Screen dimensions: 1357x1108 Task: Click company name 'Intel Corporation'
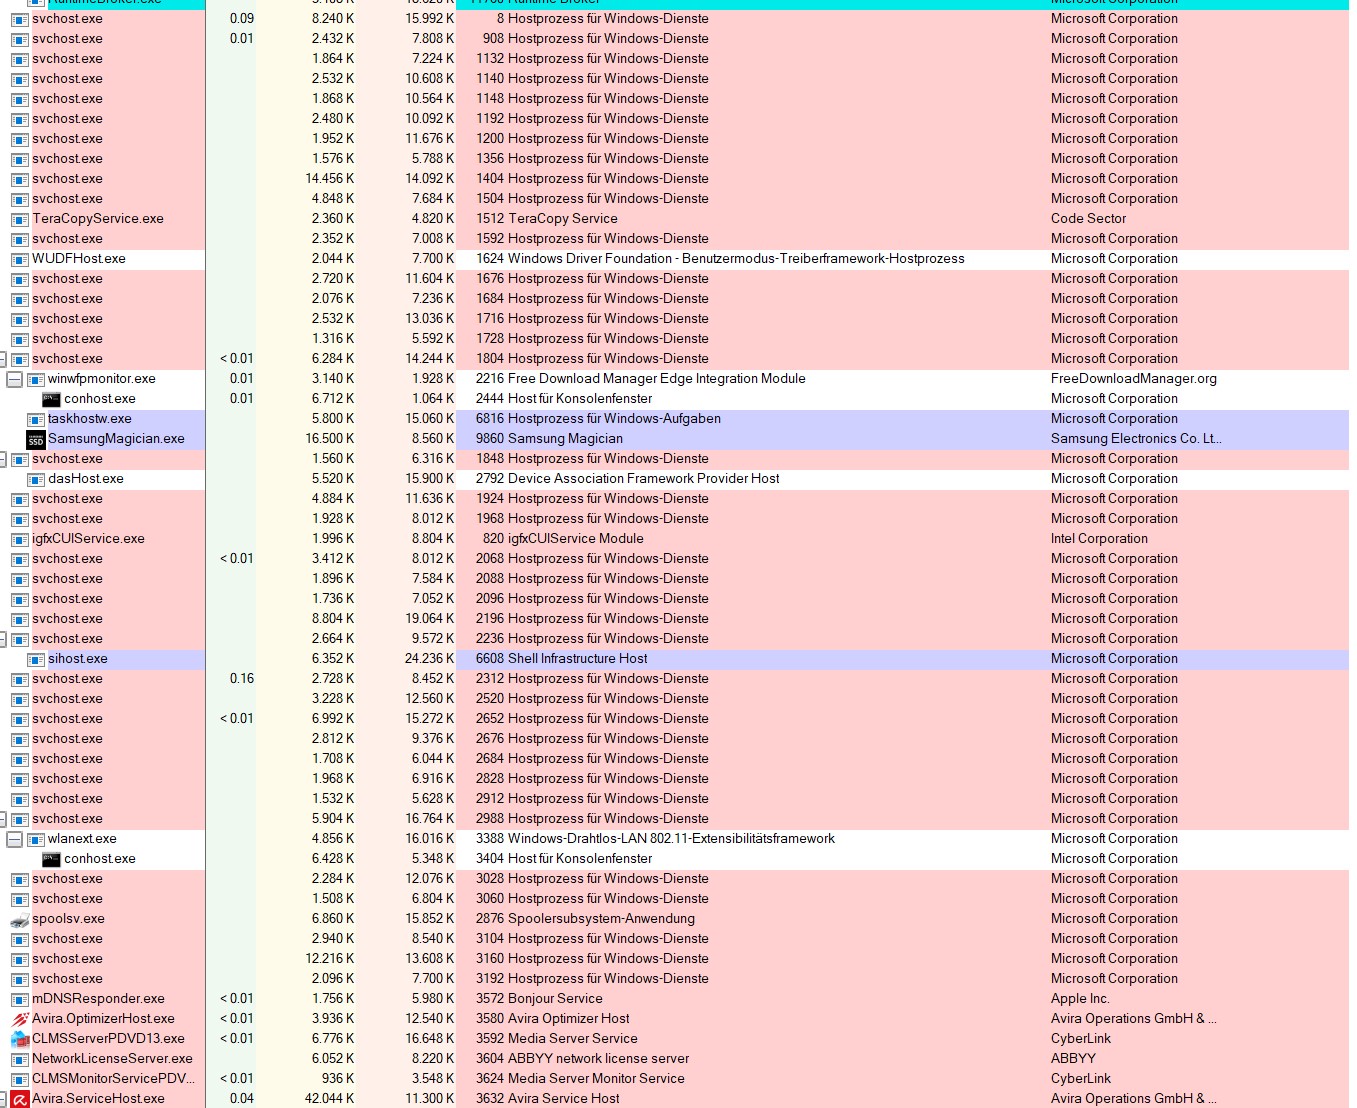[1099, 539]
